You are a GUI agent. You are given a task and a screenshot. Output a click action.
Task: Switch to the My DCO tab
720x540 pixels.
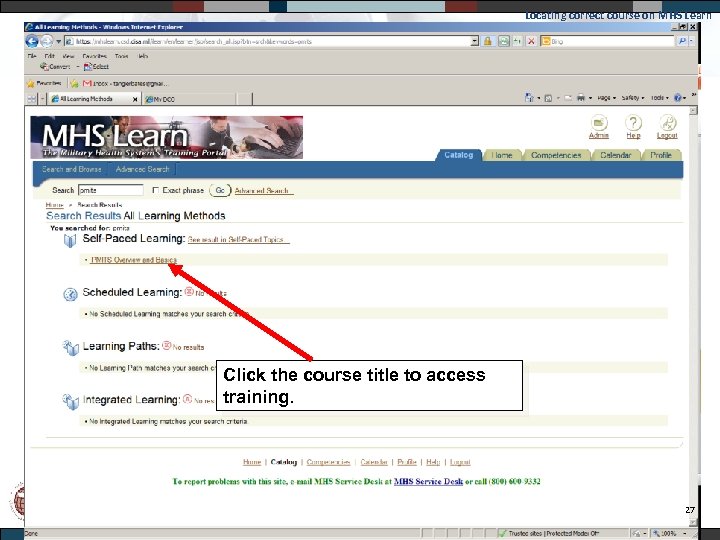[189, 99]
